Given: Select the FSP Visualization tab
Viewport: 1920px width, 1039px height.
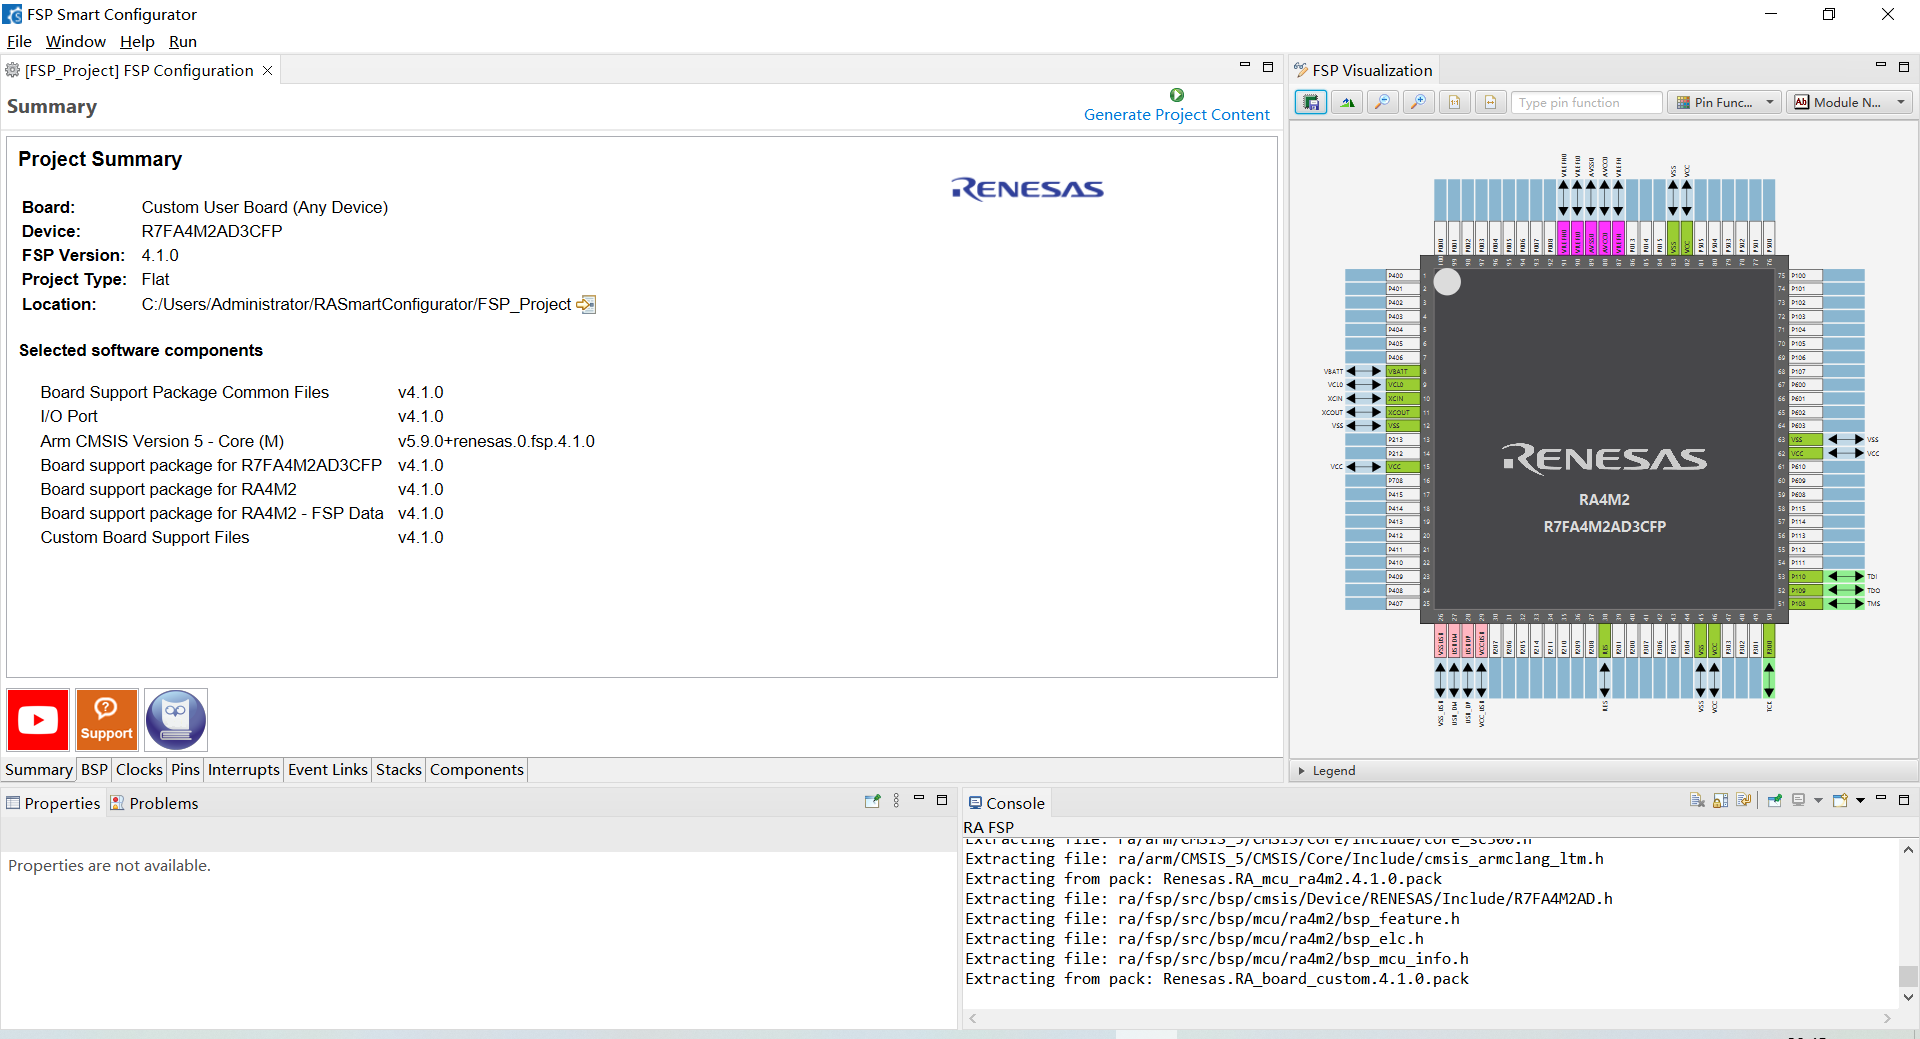Looking at the screenshot, I should 1363,70.
